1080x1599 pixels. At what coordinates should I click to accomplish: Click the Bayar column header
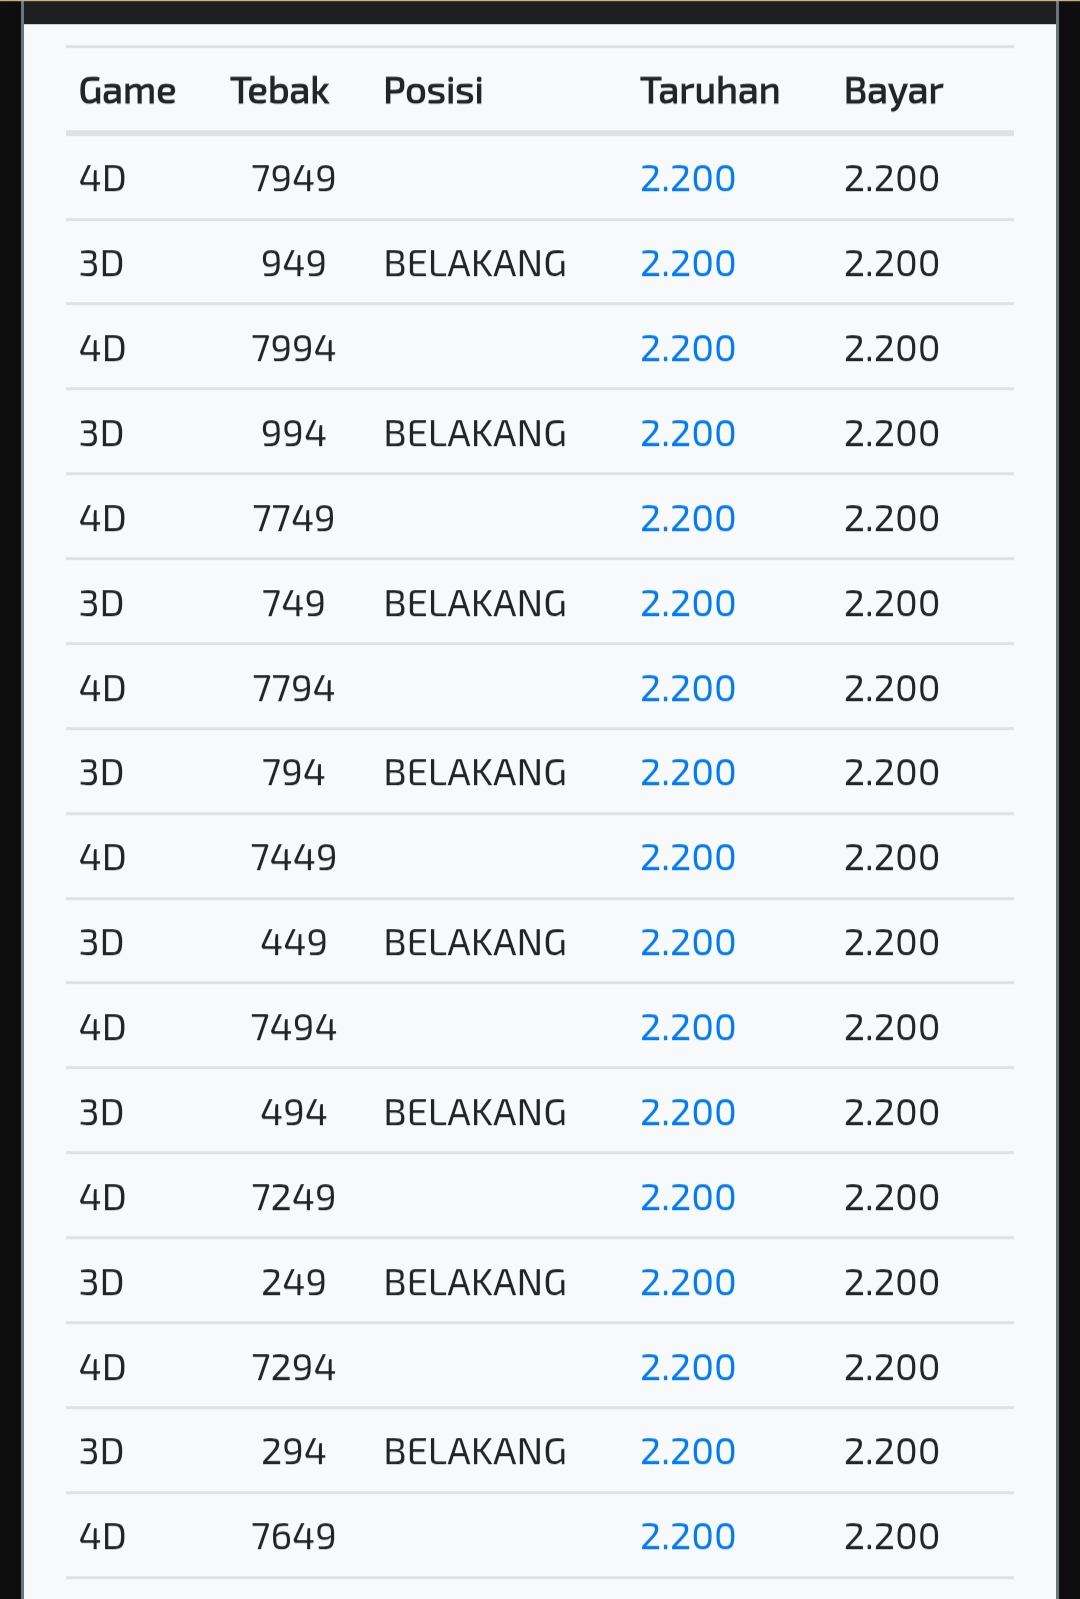point(893,91)
